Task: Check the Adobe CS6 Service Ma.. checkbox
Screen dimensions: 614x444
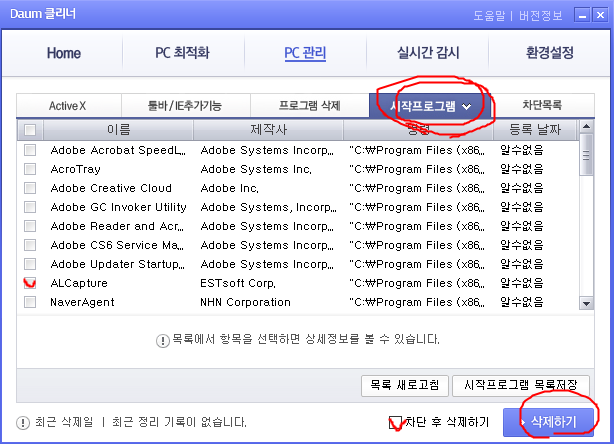Action: point(30,245)
